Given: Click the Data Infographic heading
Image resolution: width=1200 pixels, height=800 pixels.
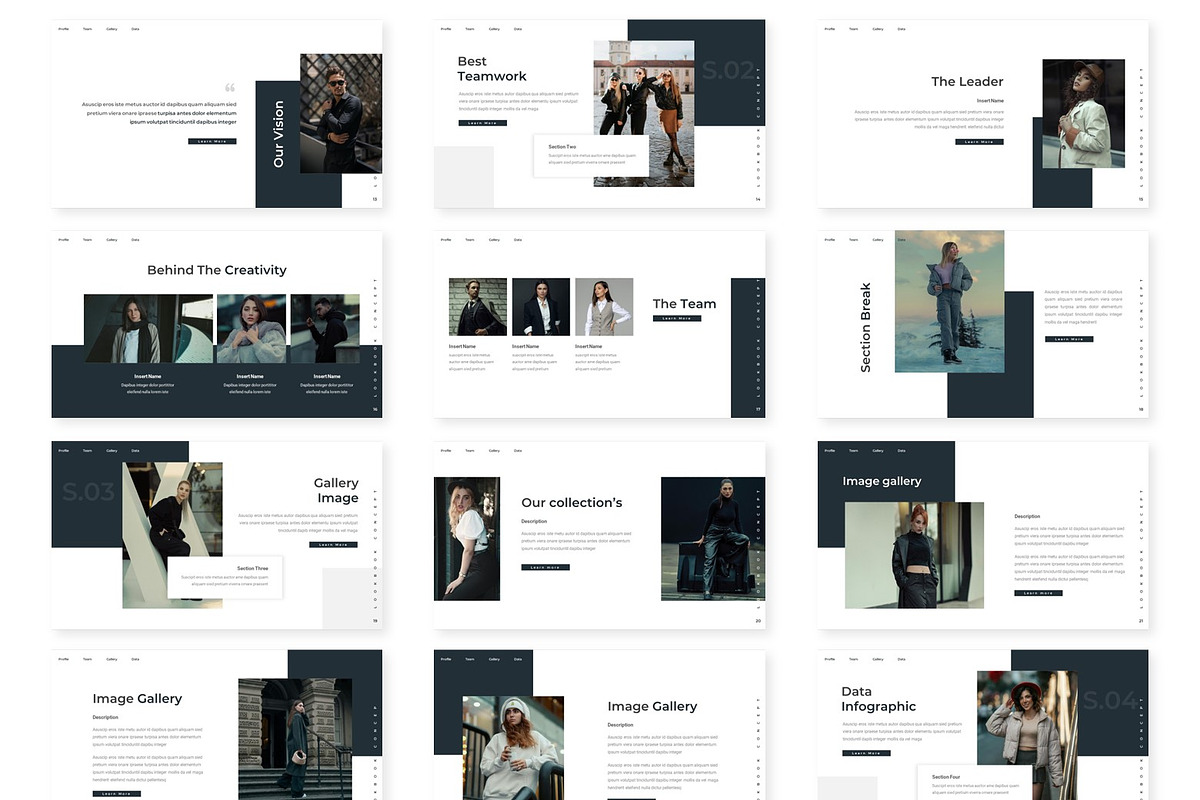Looking at the screenshot, I should (879, 699).
